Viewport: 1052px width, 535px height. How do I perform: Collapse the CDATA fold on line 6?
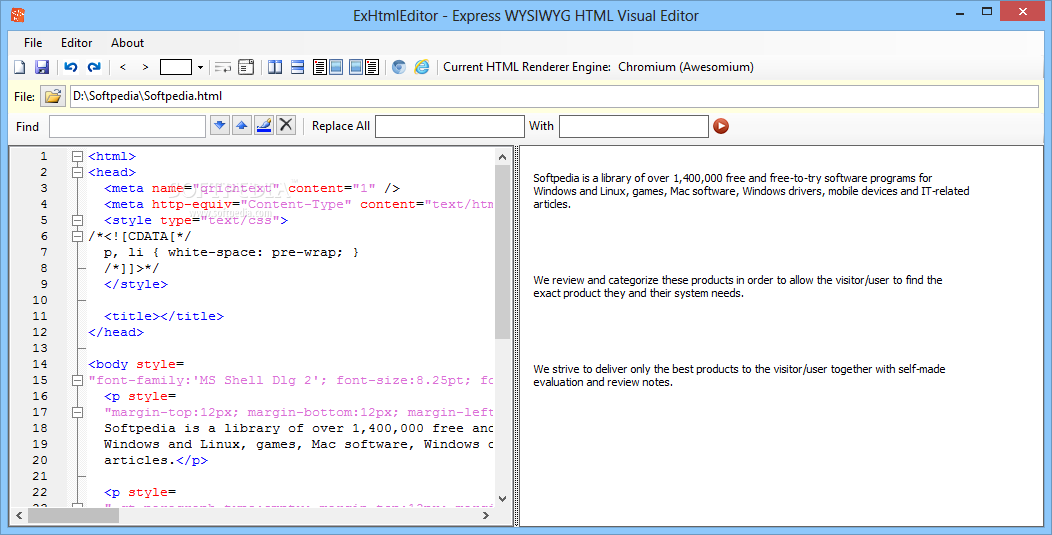point(77,236)
